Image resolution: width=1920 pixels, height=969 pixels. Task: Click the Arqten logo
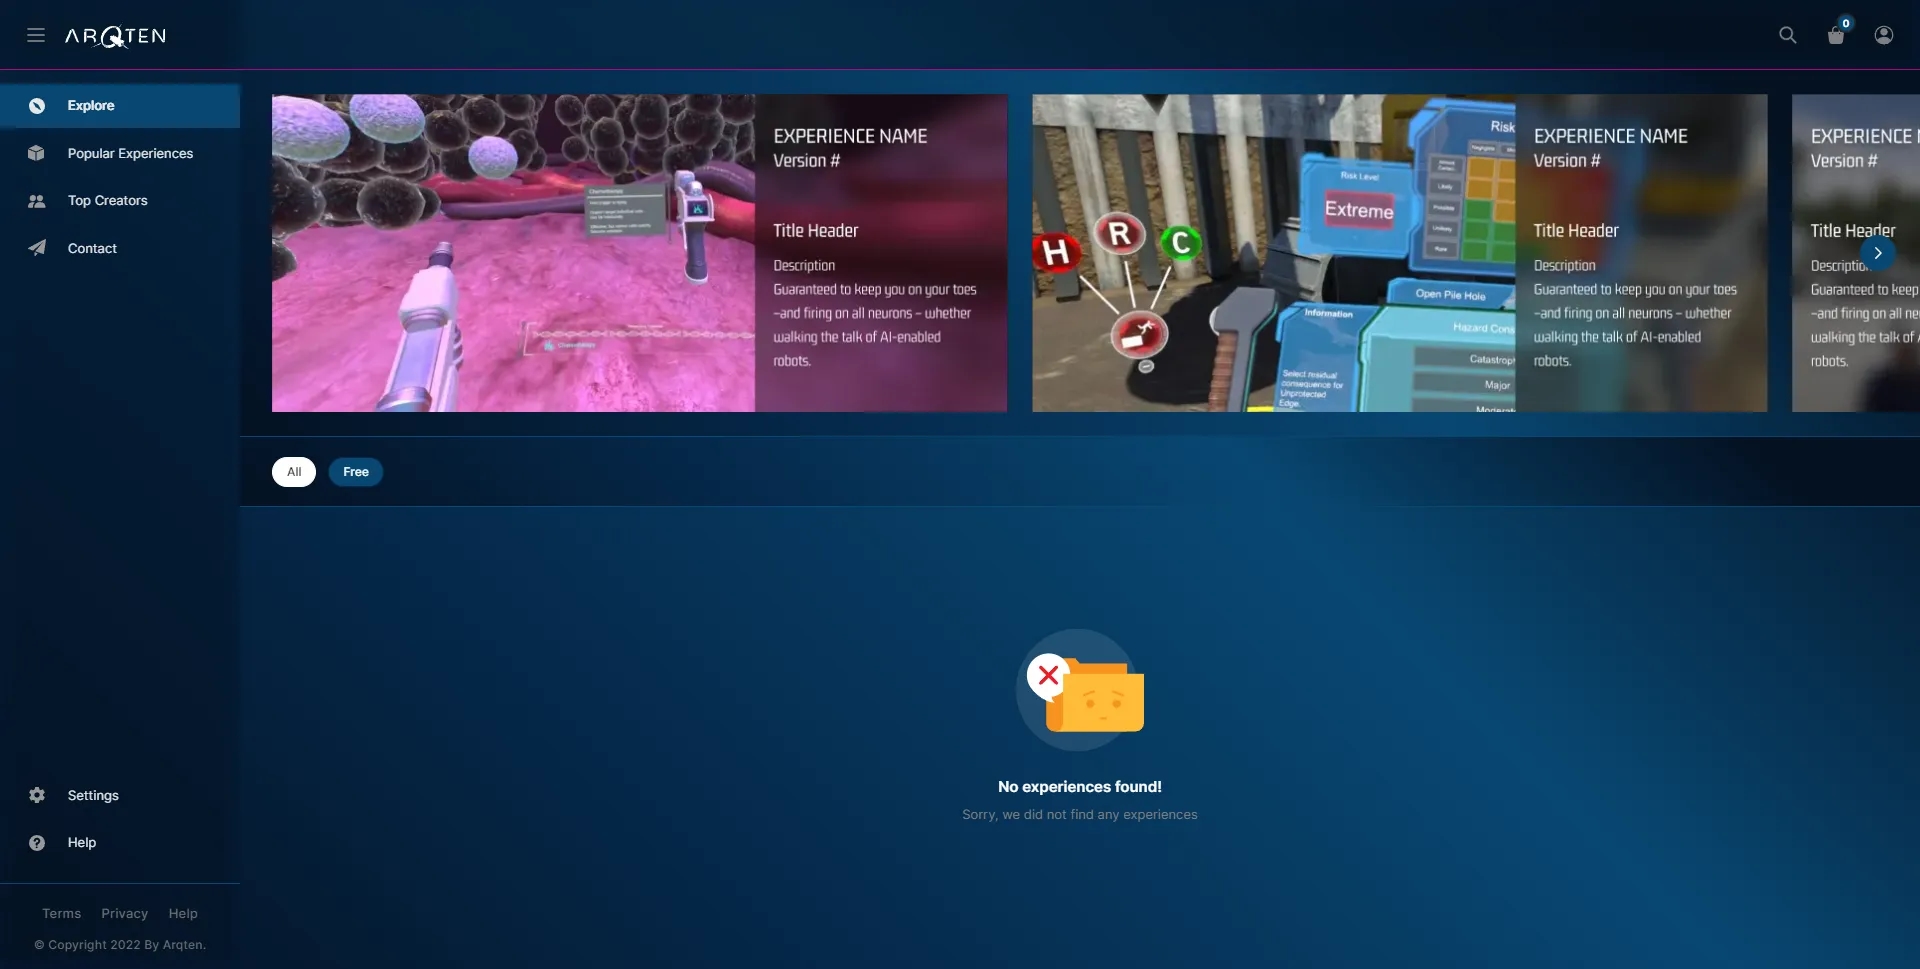coord(115,36)
